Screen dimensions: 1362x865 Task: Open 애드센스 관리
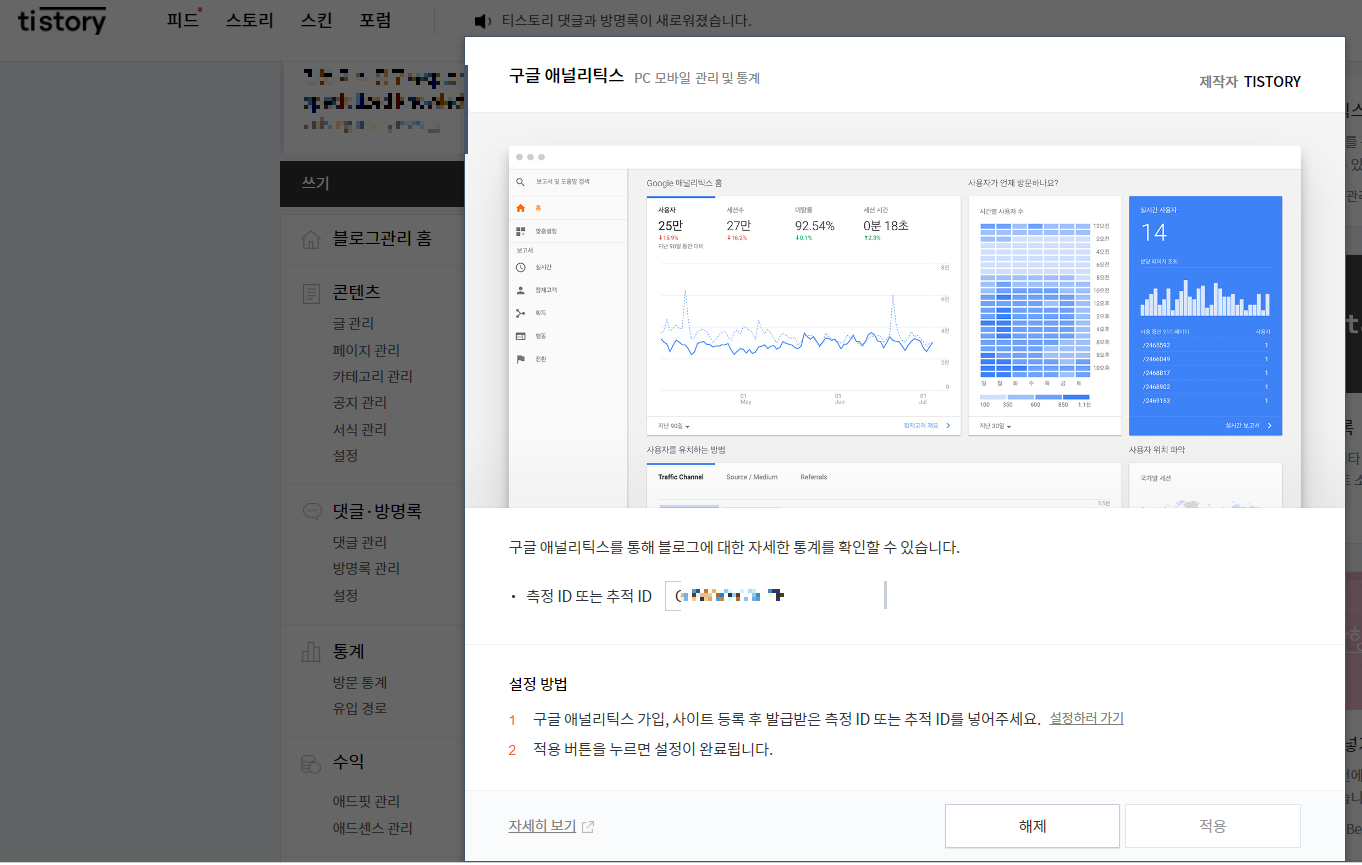point(373,828)
